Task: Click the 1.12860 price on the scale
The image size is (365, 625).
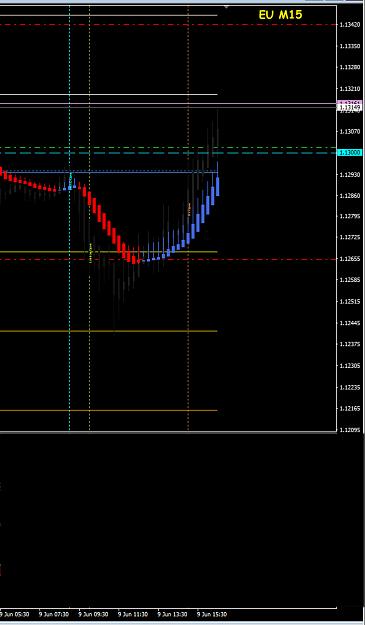Action: pyautogui.click(x=349, y=196)
